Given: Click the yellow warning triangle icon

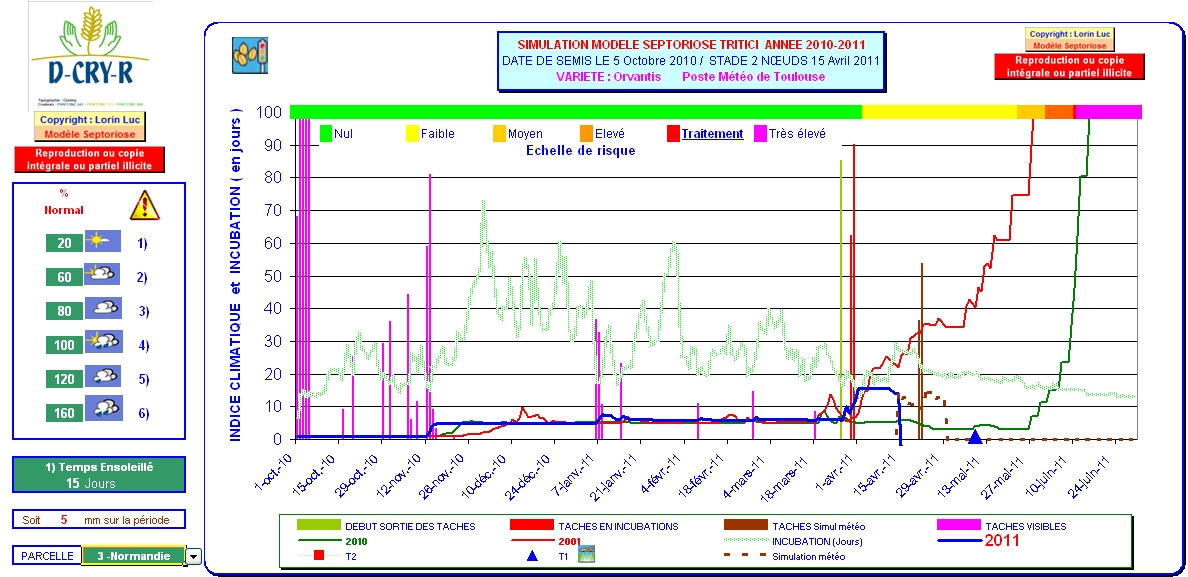Looking at the screenshot, I should coord(144,205).
